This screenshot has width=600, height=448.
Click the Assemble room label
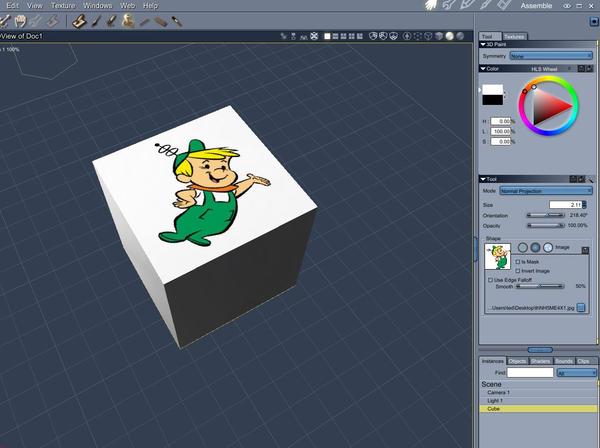(536, 6)
